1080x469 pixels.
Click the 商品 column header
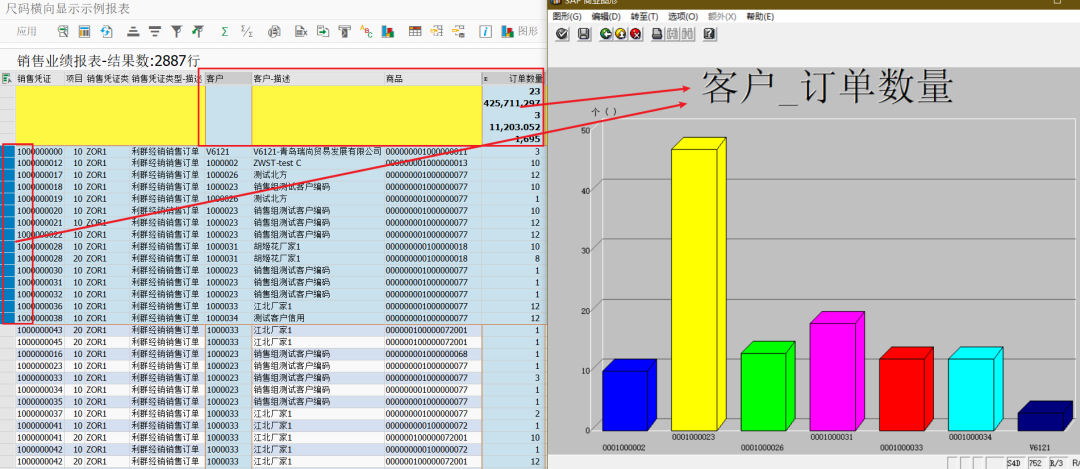(432, 79)
